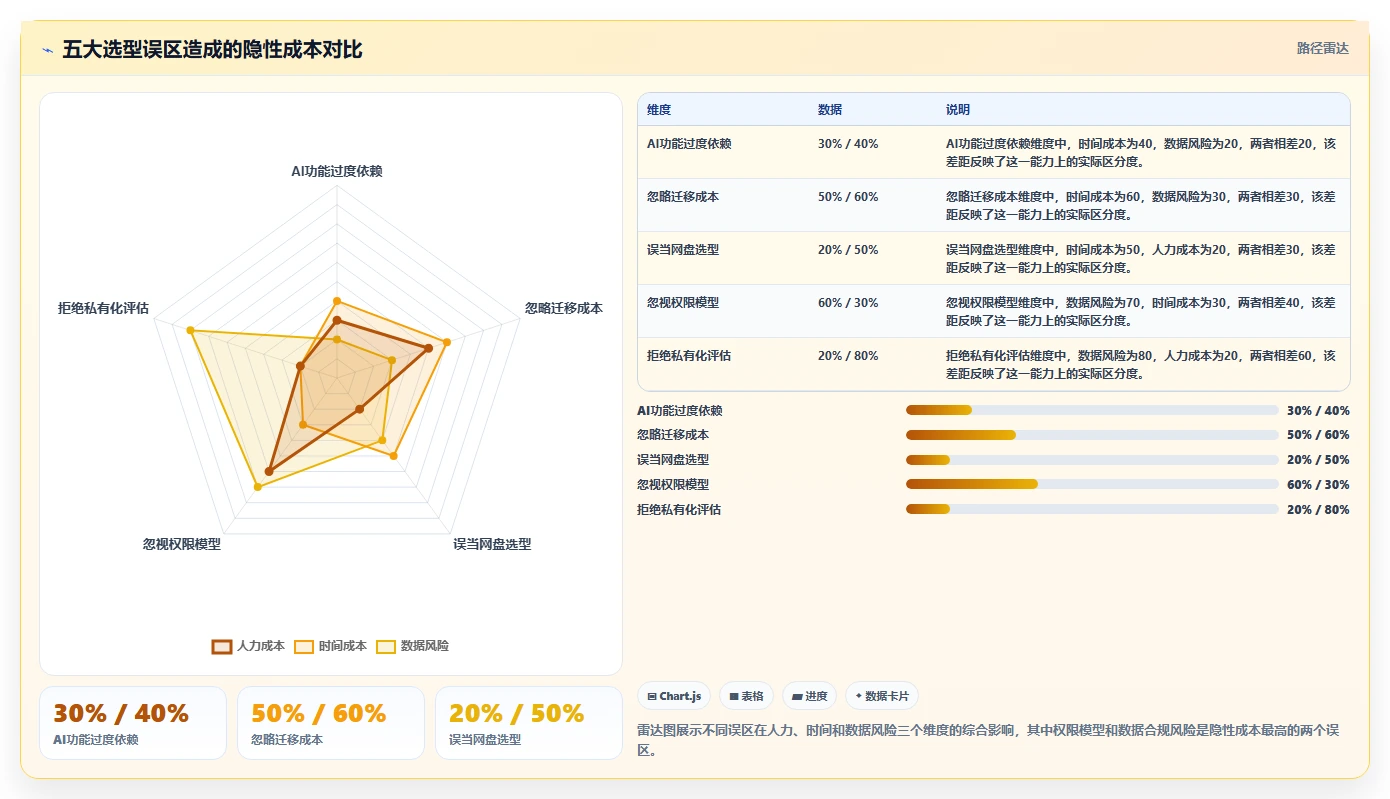Select the 忽略迁移成本 progress bar

coord(1092,435)
